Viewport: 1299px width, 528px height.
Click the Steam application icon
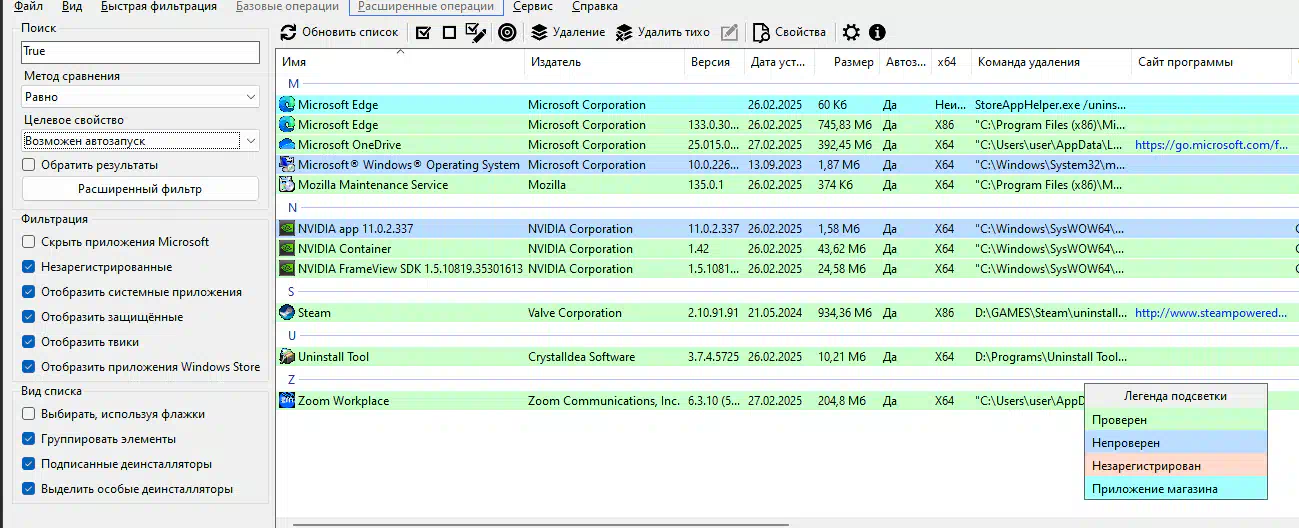tap(287, 312)
